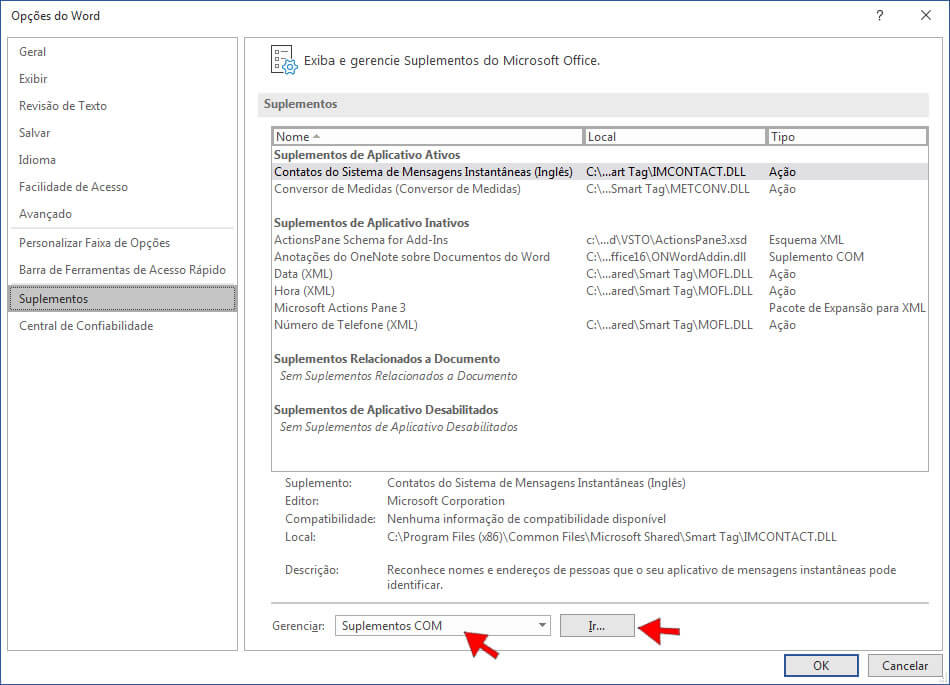Click the Sem Suplementos Relacionados a Documento text
Viewport: 950px width, 685px height.
399,376
